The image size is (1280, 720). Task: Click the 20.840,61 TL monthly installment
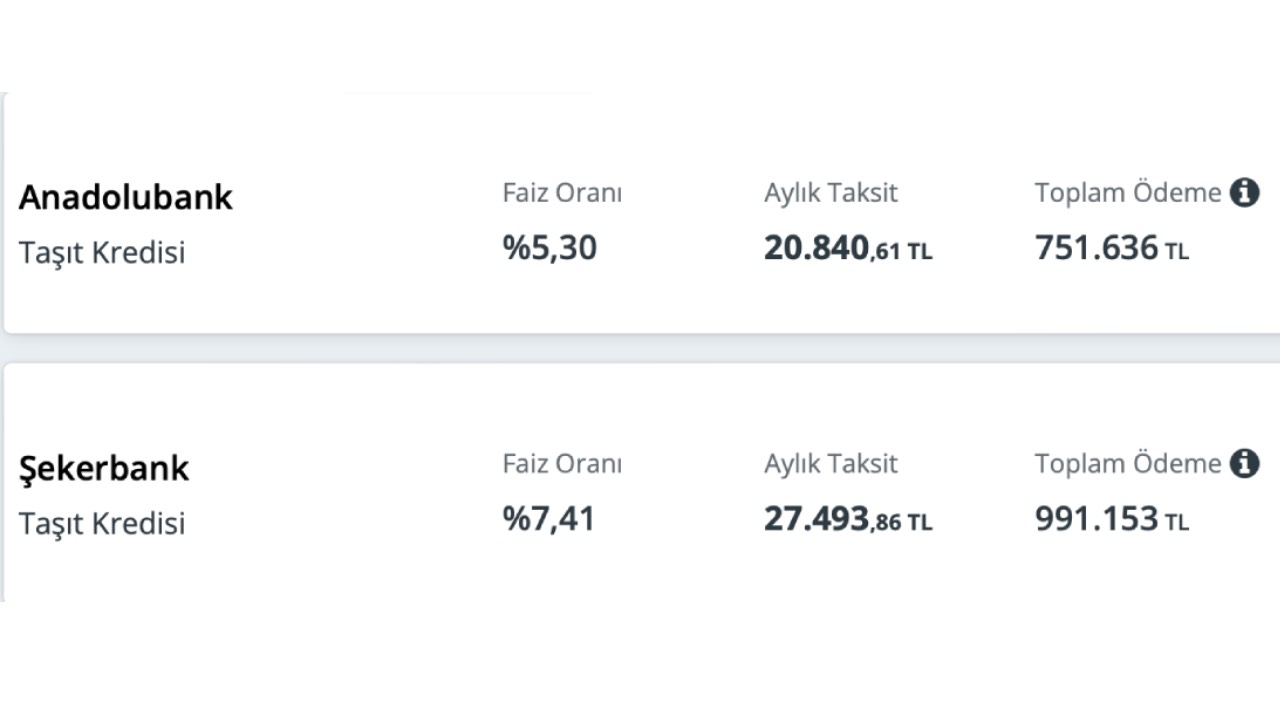[848, 248]
